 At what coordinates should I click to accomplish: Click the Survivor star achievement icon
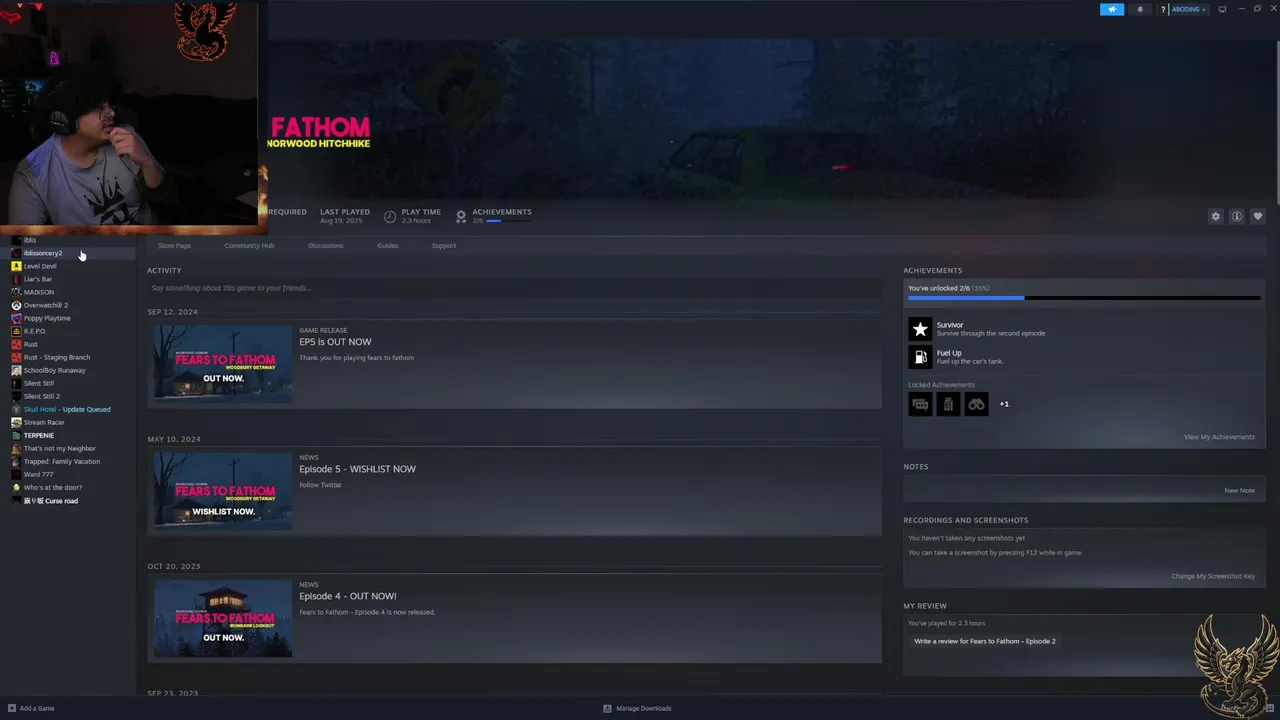(920, 329)
